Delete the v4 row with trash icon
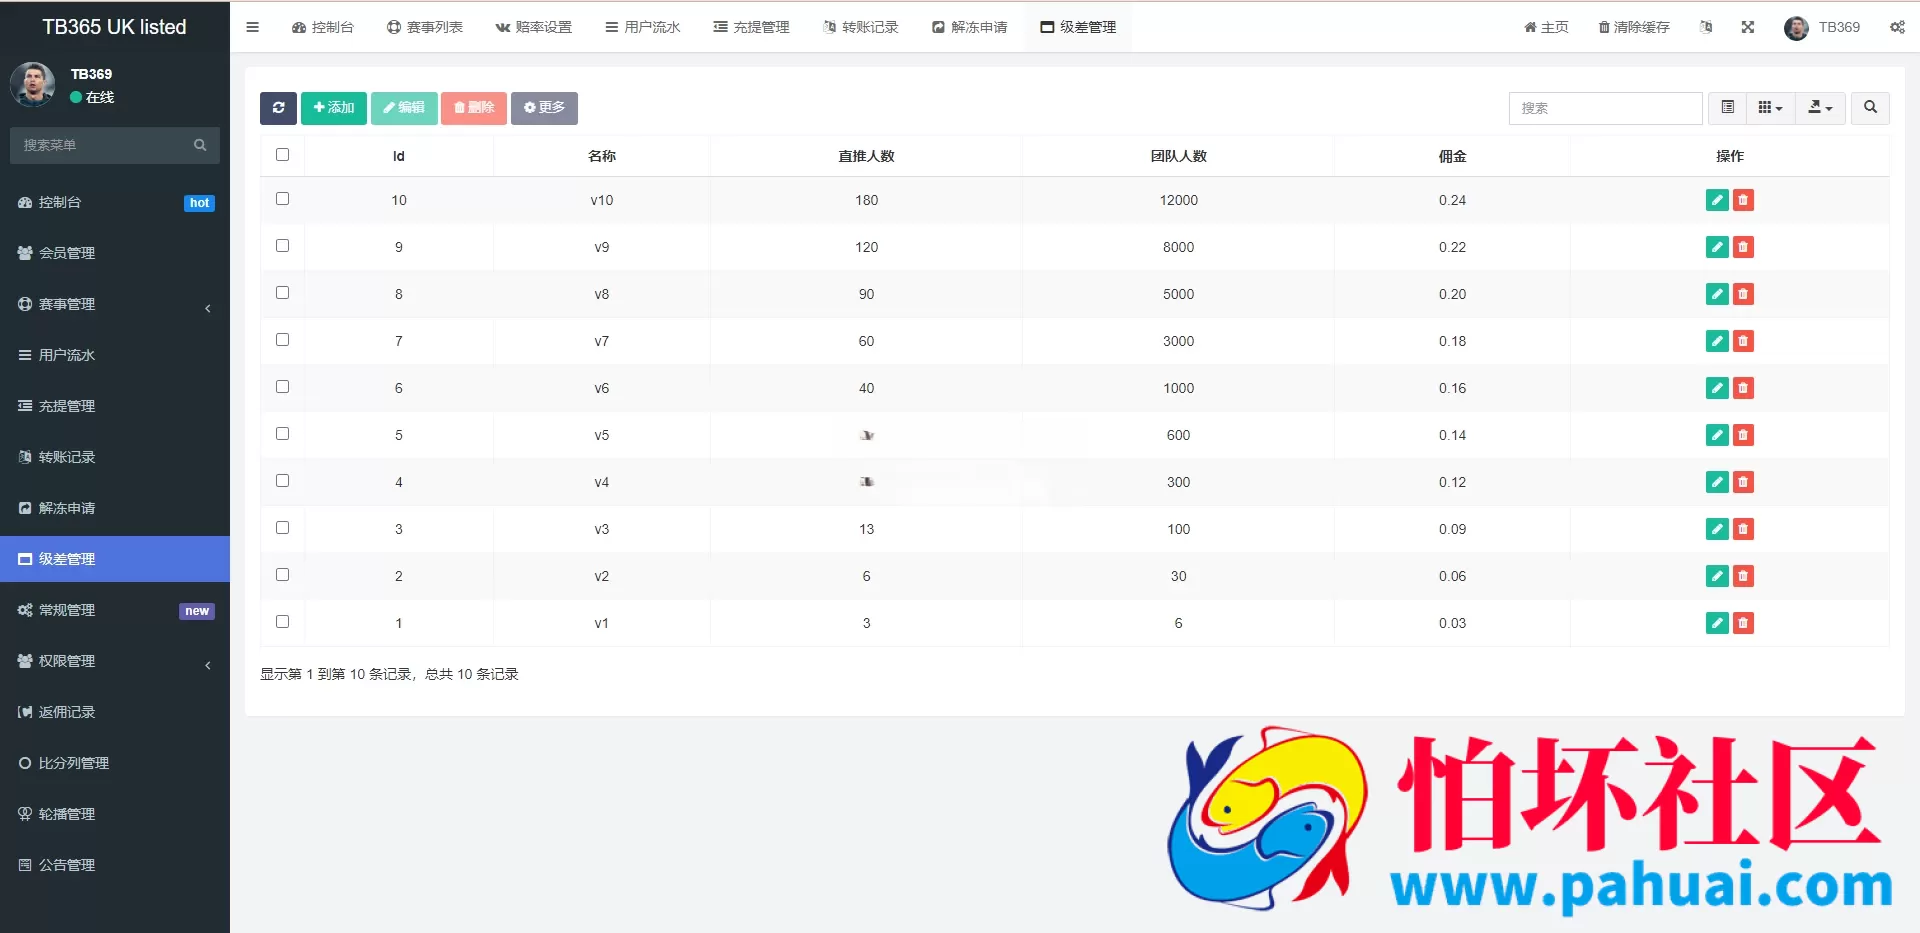The image size is (1920, 933). (x=1743, y=482)
